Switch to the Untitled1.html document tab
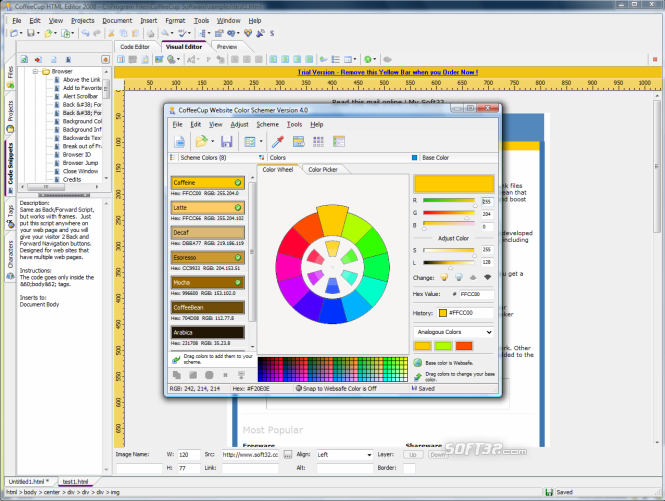 (29, 481)
